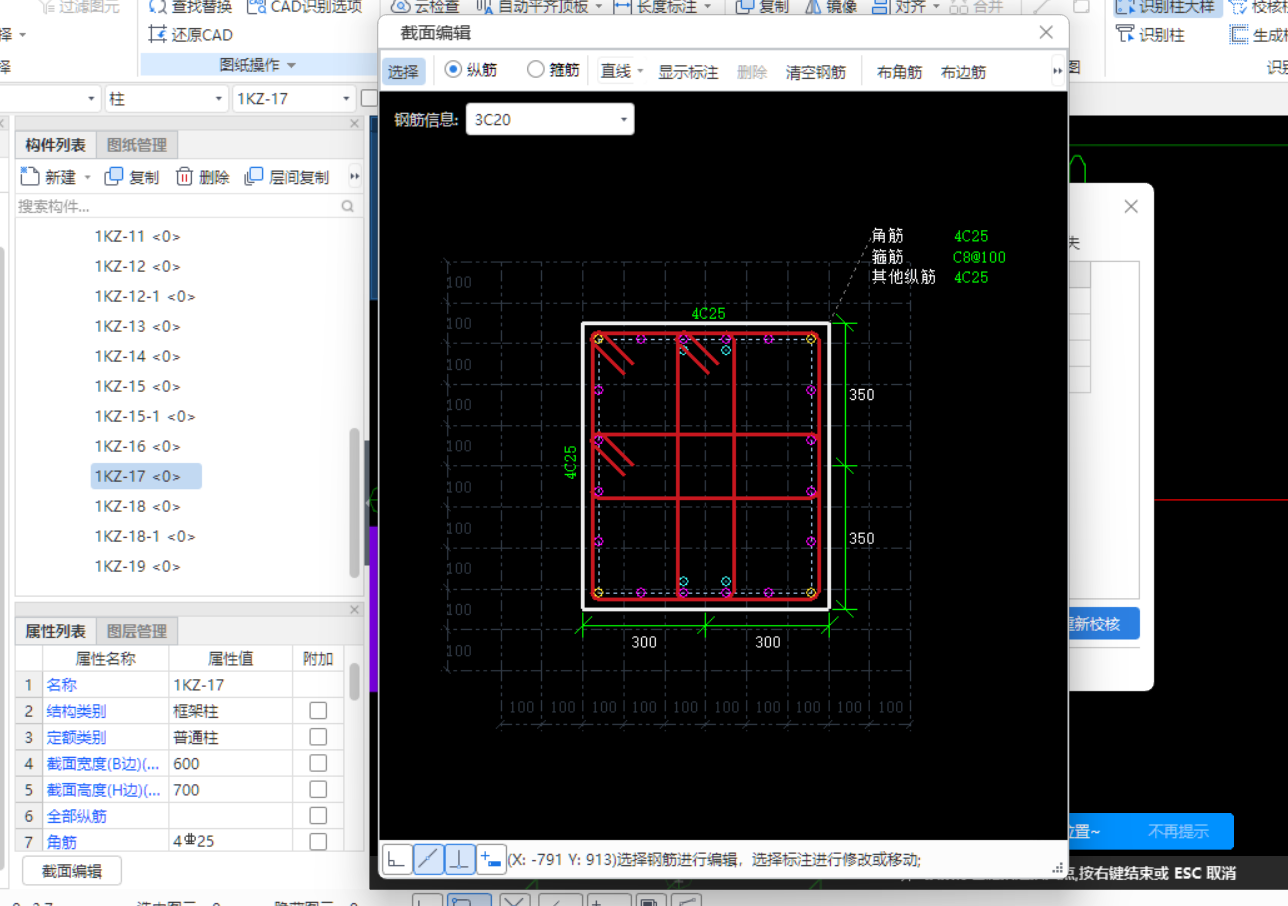Expand the section editor toolbar overflow
The height and width of the screenshot is (906, 1288).
[1057, 71]
